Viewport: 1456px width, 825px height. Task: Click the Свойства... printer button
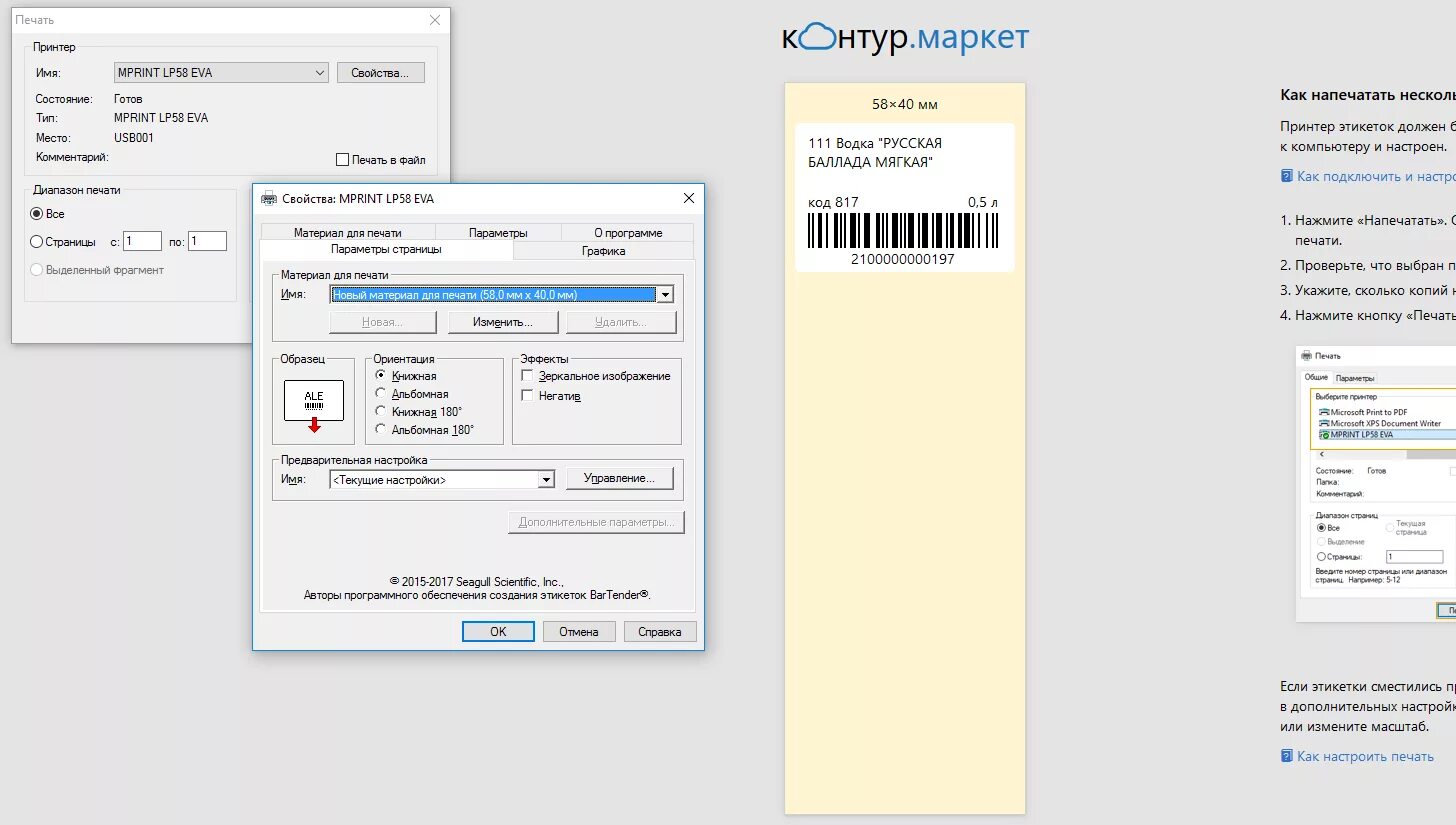tap(381, 73)
